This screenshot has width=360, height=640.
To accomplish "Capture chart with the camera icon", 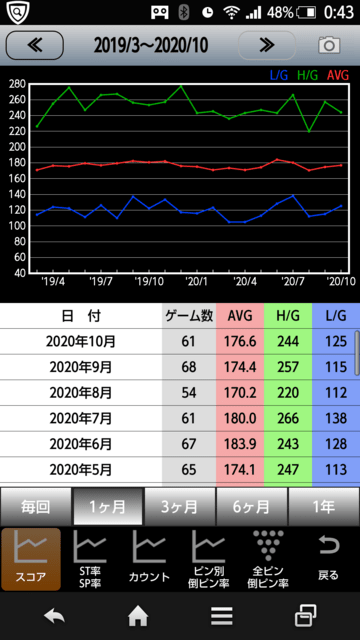I will 329,45.
